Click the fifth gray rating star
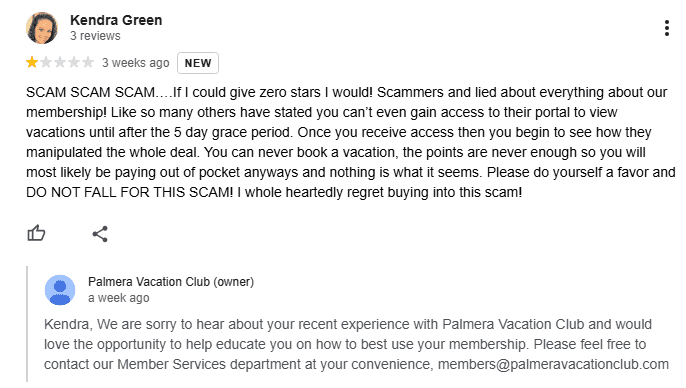Screen dimensions: 686x388 pyautogui.click(x=88, y=62)
